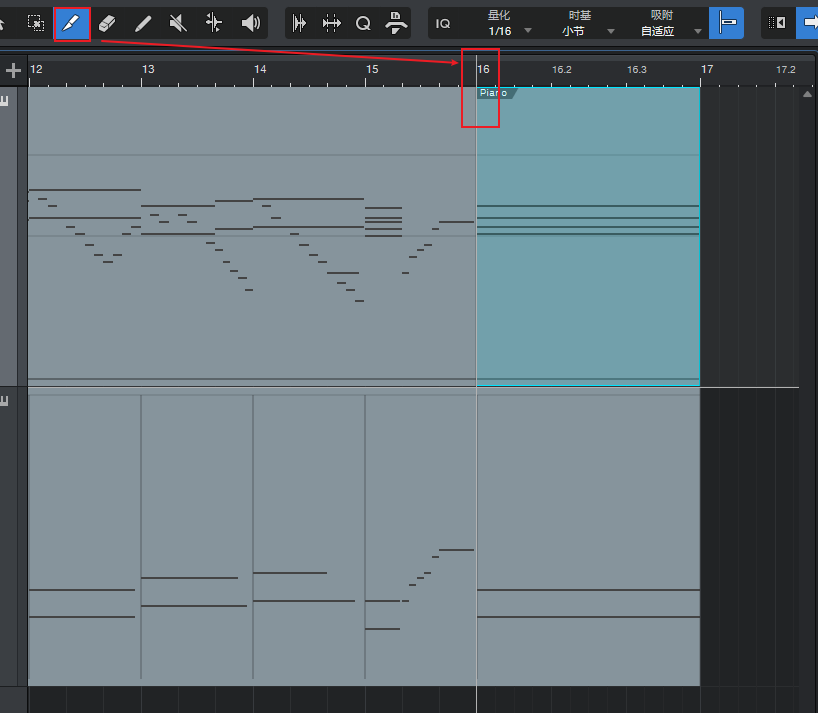Image resolution: width=818 pixels, height=713 pixels.
Task: Click position 17.2 on the ruler
Action: coord(786,70)
